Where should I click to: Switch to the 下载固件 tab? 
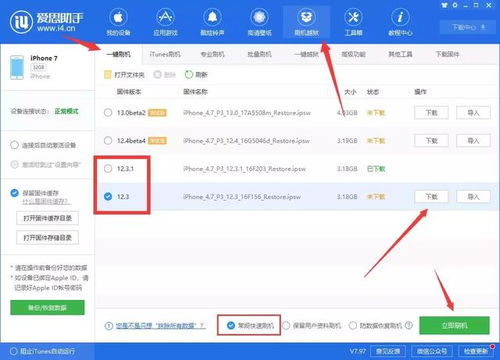click(x=447, y=54)
